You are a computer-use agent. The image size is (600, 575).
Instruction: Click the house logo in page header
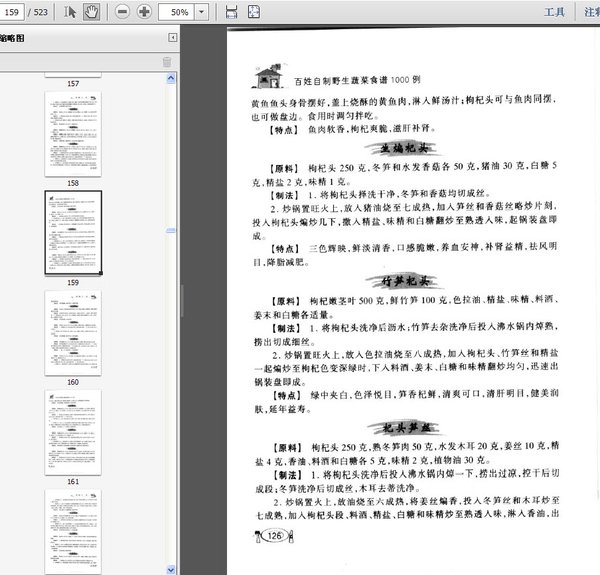pos(269,77)
